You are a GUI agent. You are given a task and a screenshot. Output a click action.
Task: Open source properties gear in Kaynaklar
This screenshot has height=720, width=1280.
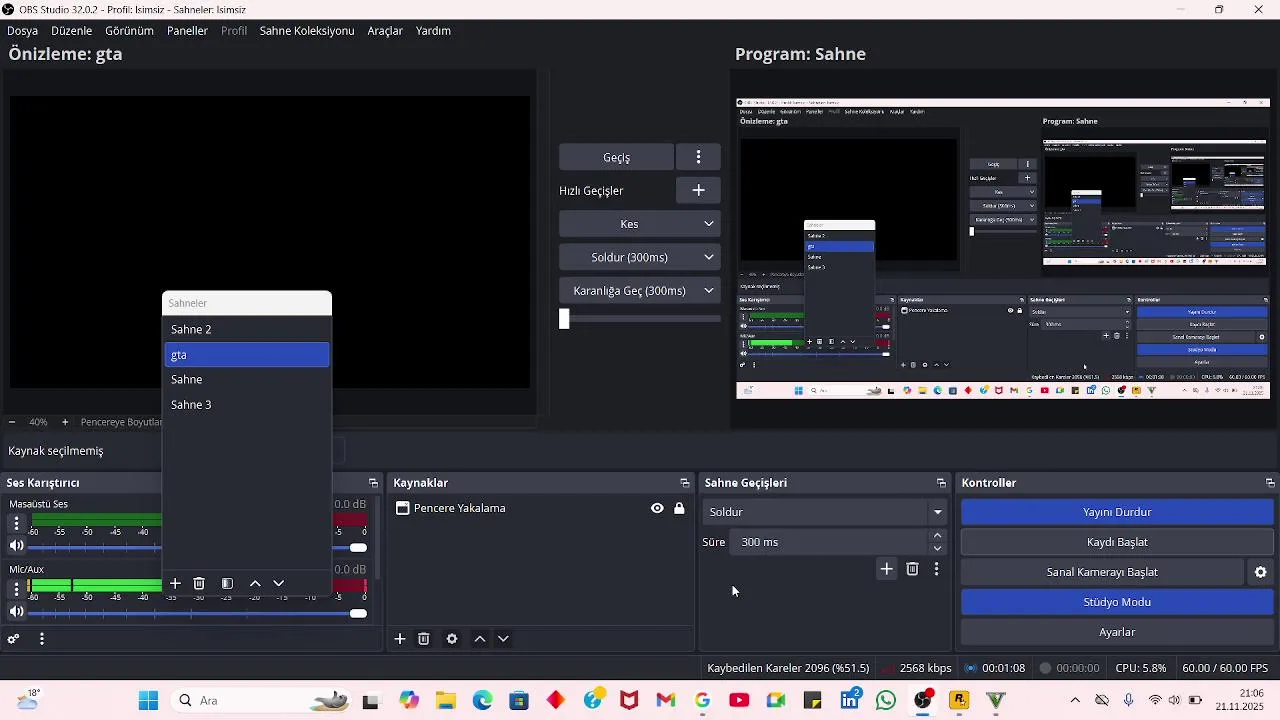coord(452,639)
